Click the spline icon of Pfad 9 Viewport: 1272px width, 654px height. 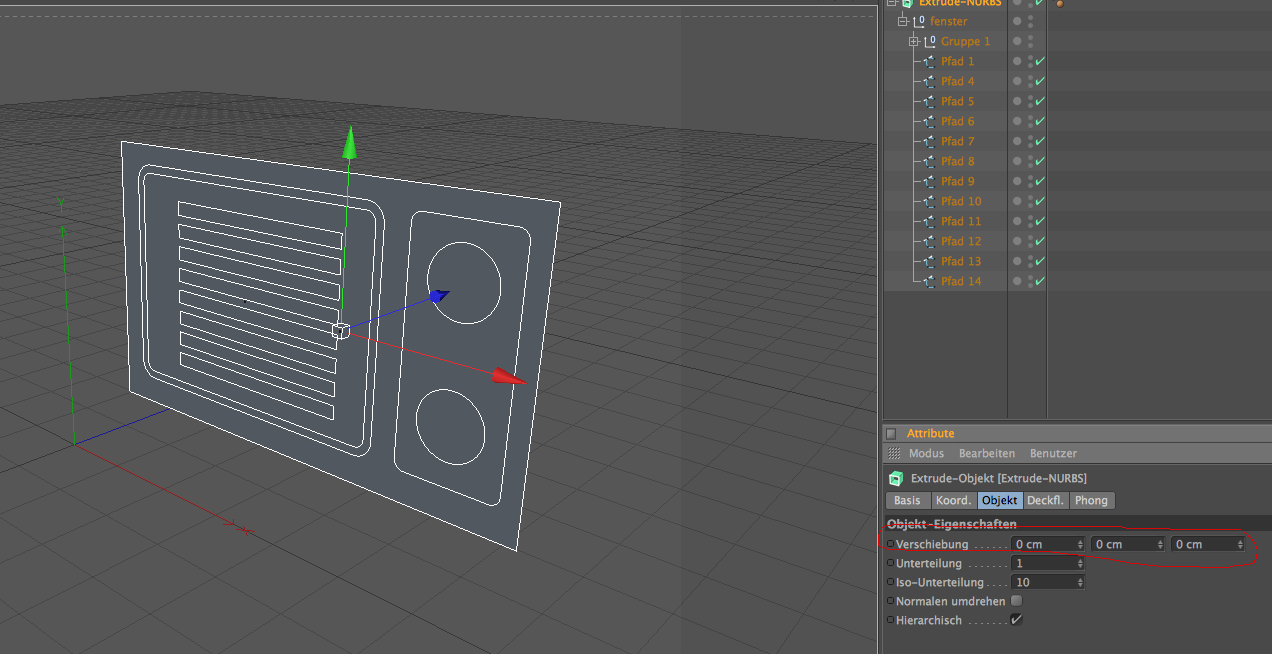pyautogui.click(x=929, y=181)
